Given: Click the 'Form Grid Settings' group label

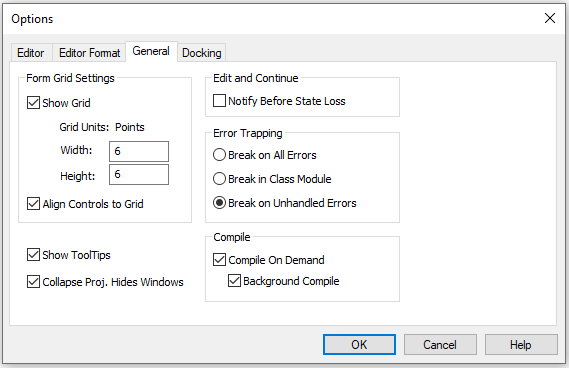Looking at the screenshot, I should point(70,78).
